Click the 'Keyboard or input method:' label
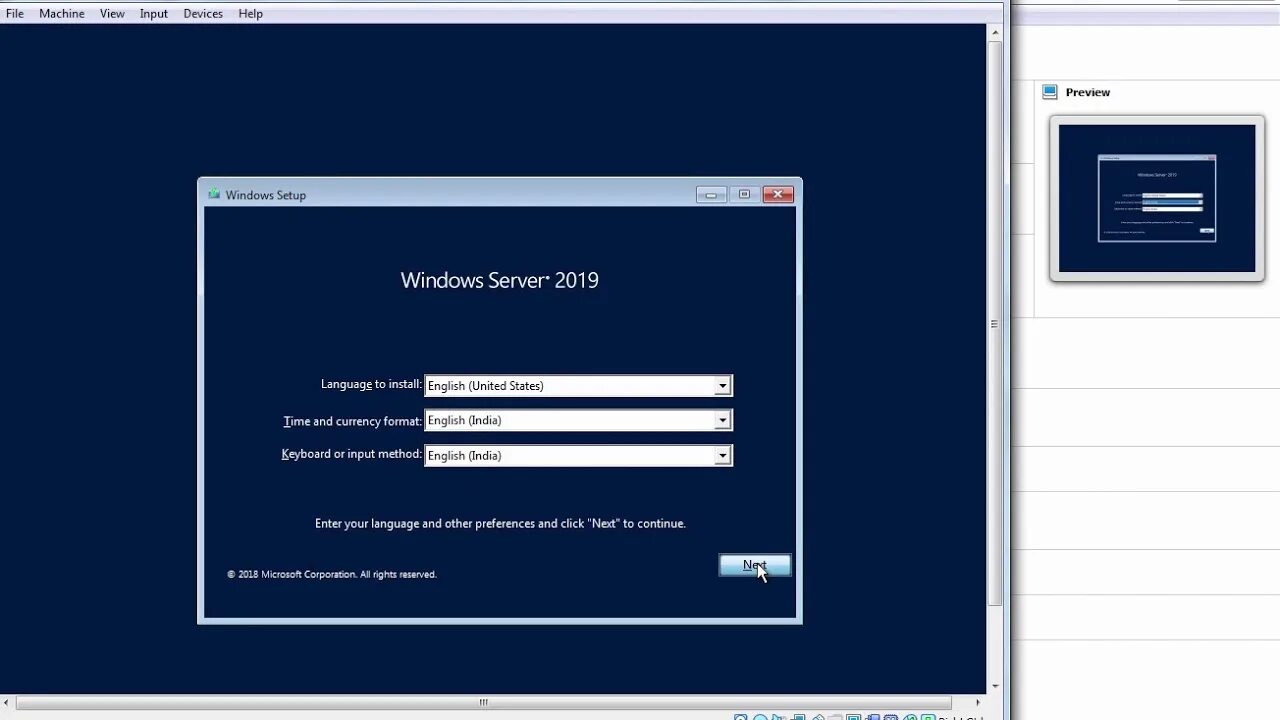The height and width of the screenshot is (720, 1280). point(352,454)
